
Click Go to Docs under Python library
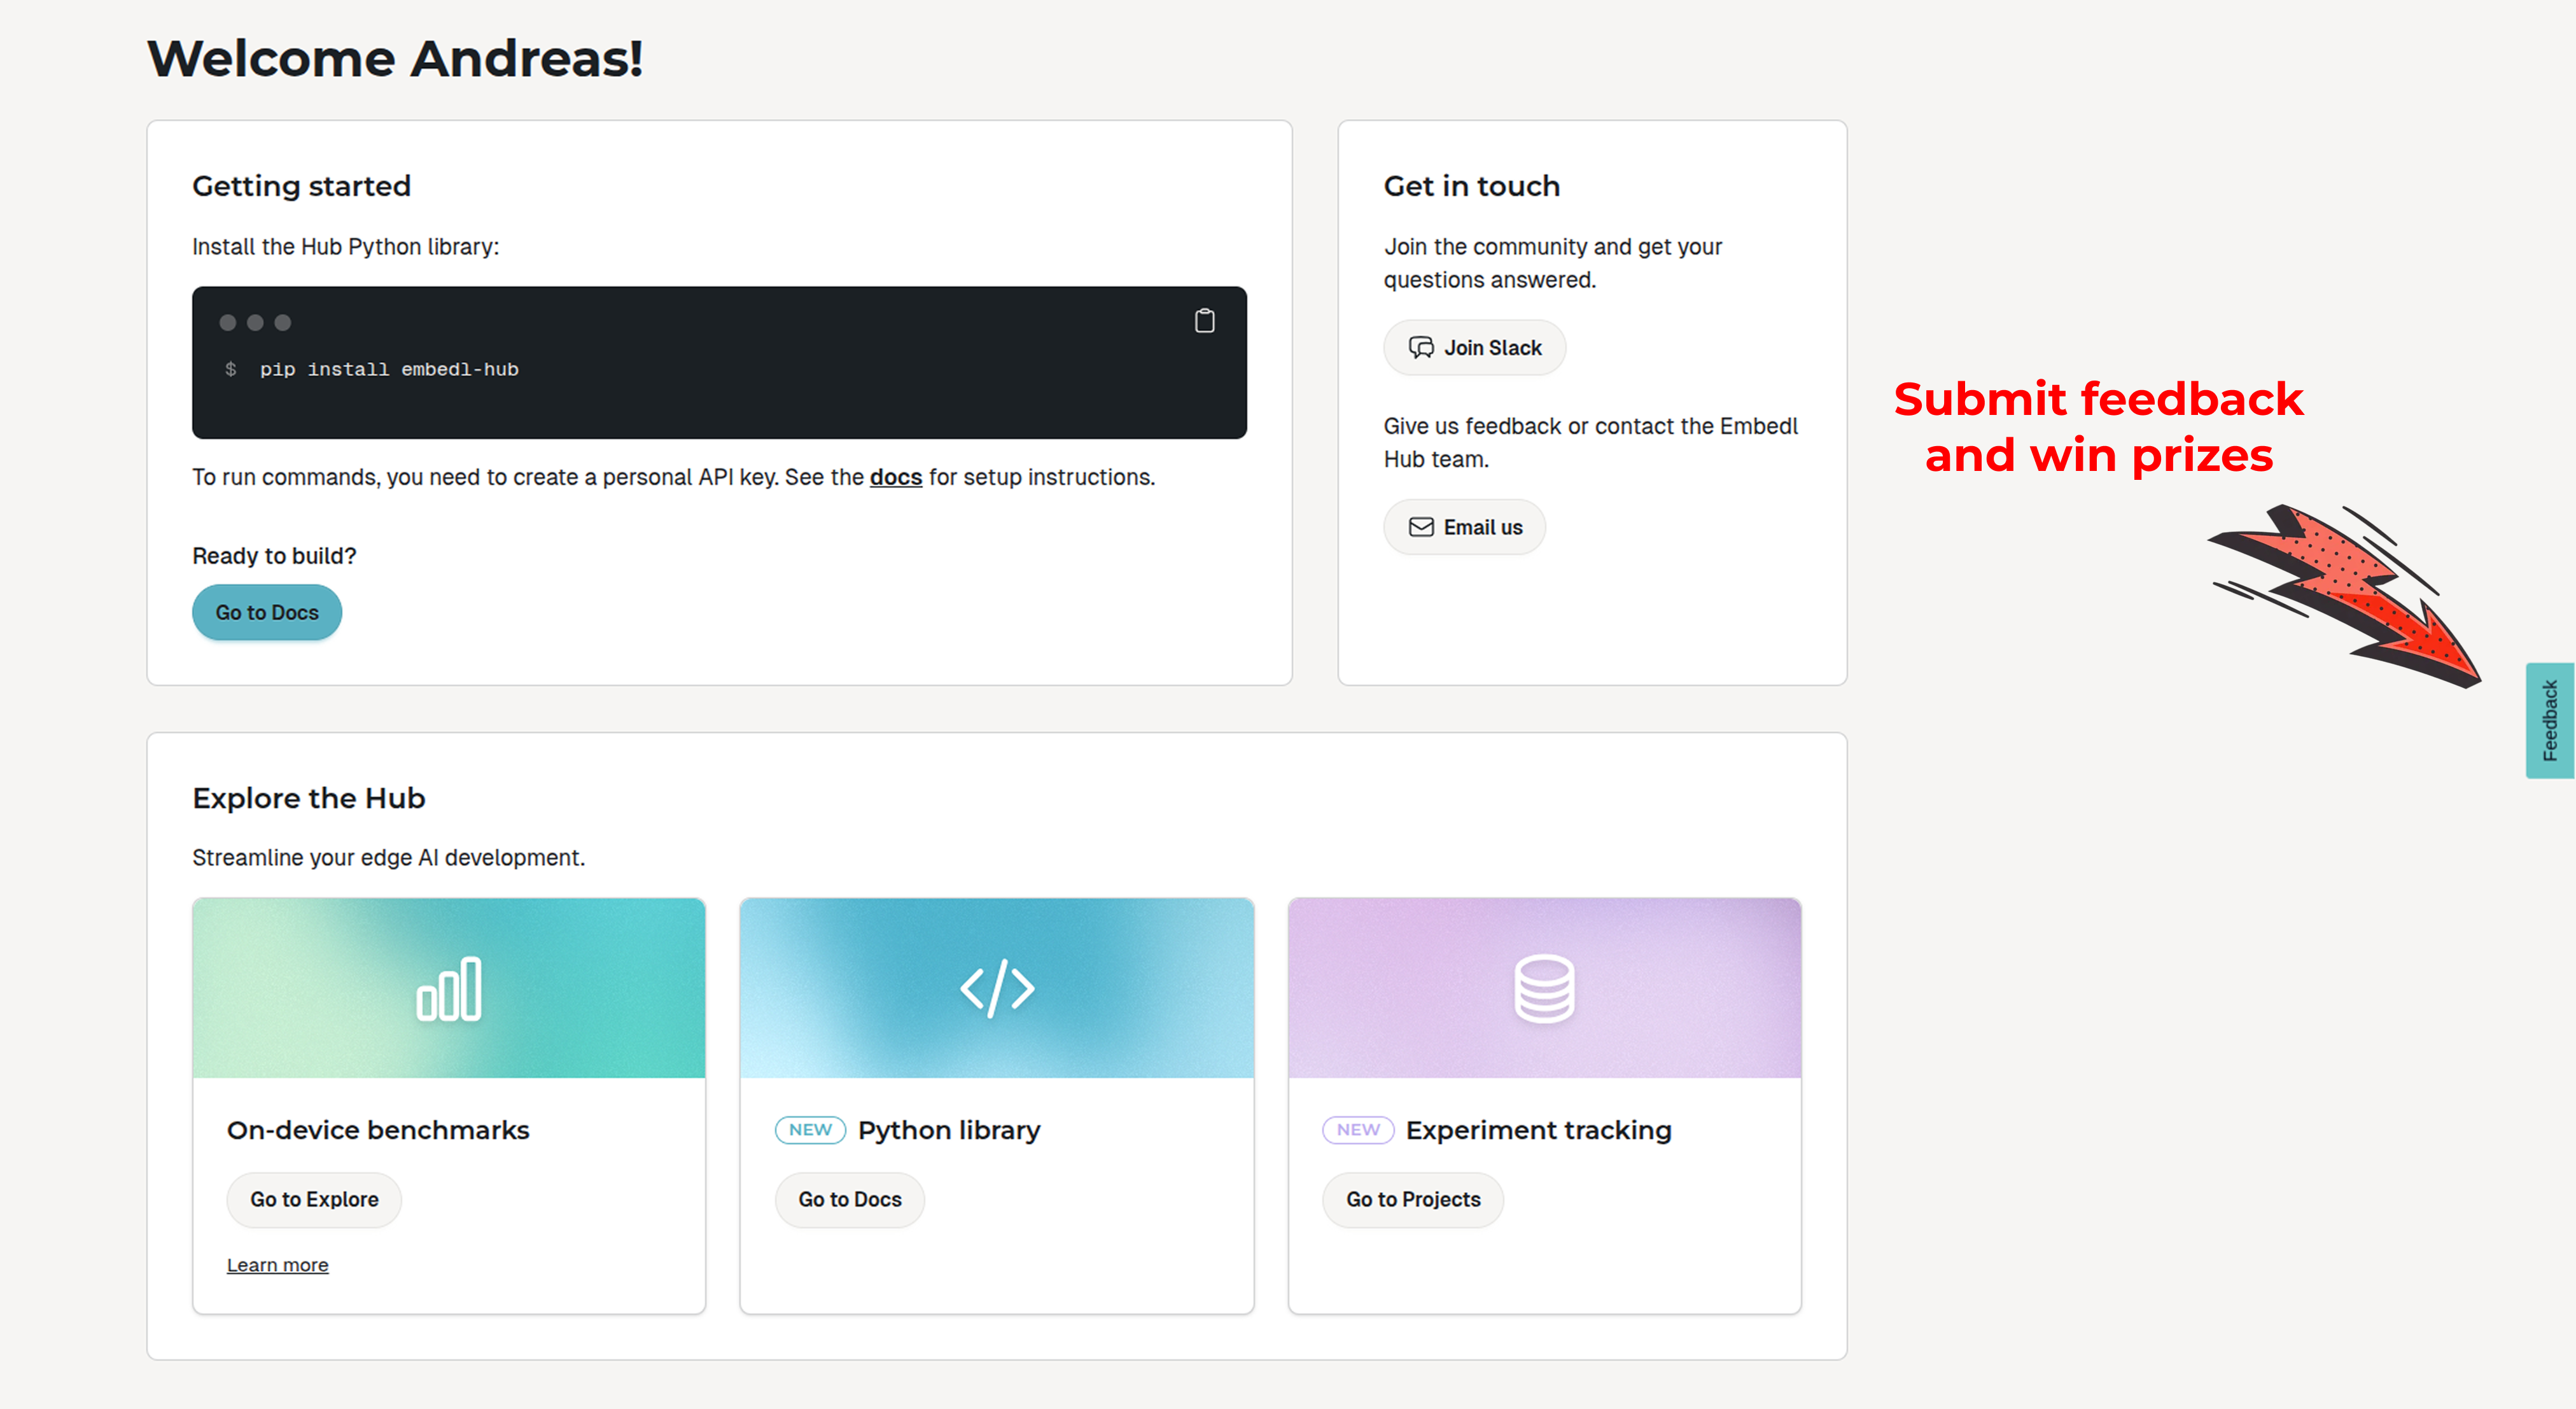pyautogui.click(x=849, y=1199)
